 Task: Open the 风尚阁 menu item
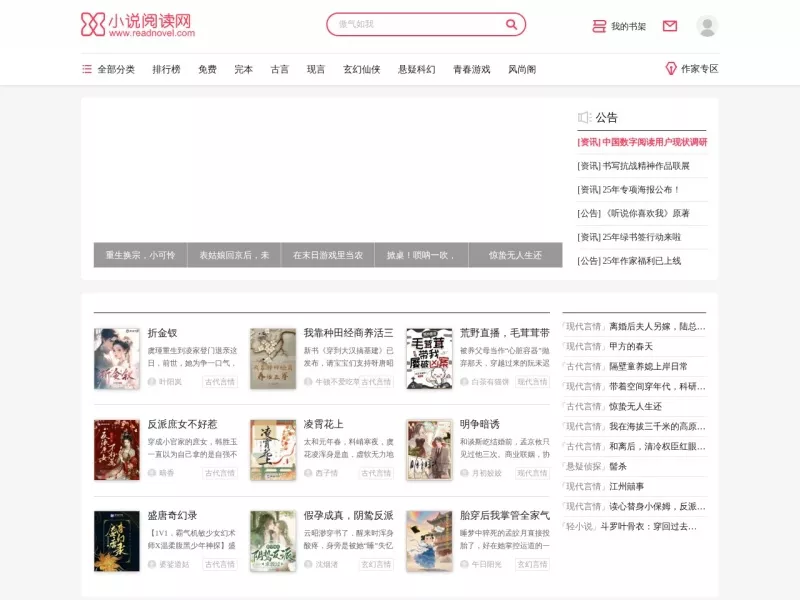[522, 69]
